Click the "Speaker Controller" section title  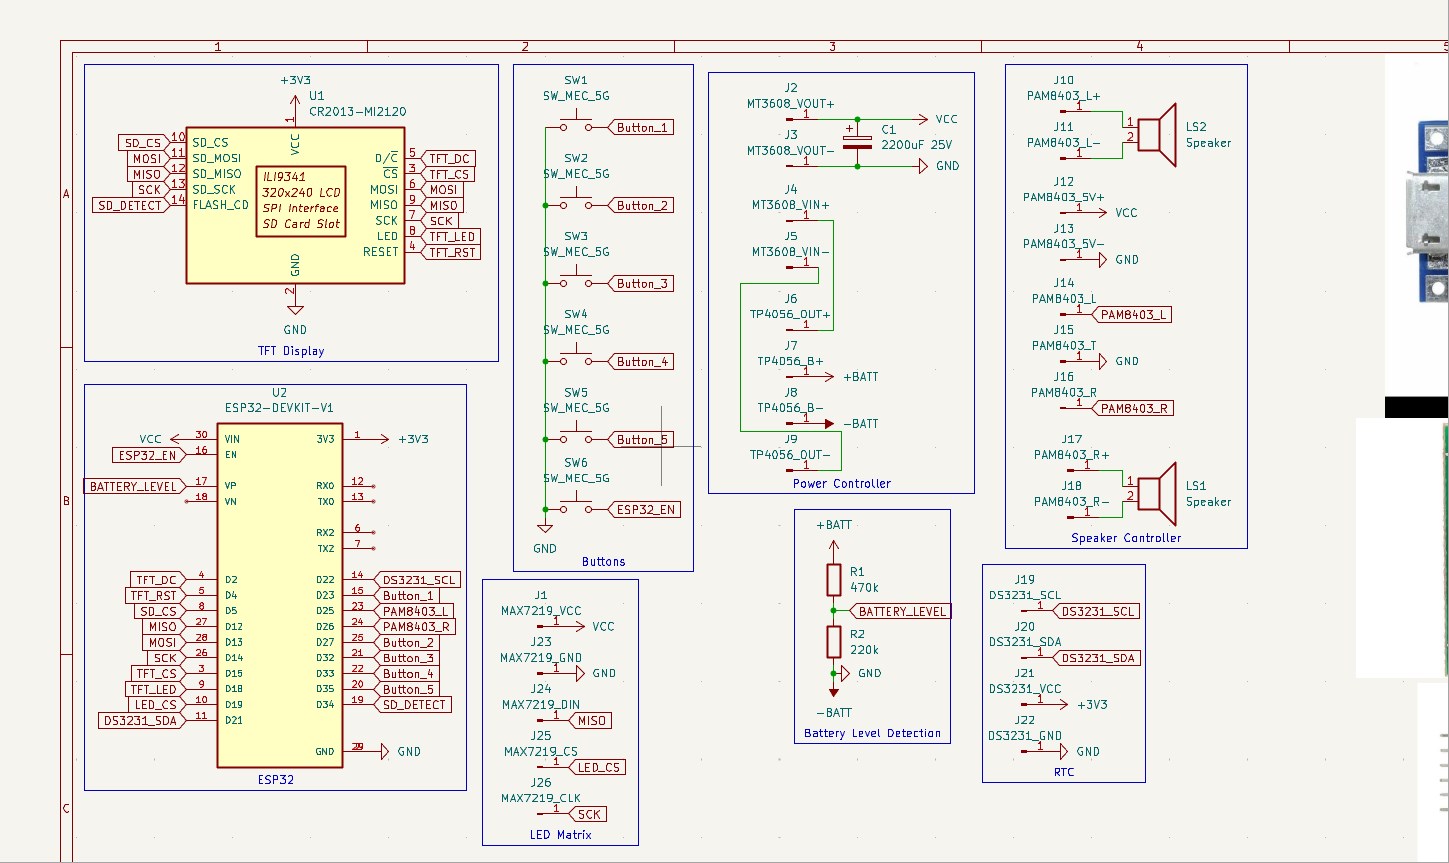click(x=1126, y=538)
